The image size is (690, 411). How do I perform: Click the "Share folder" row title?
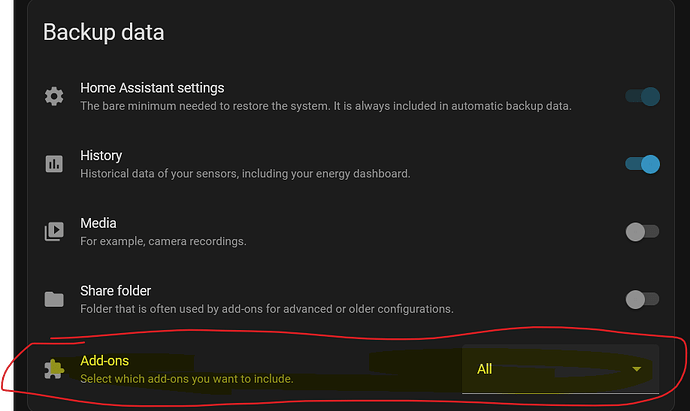click(115, 291)
